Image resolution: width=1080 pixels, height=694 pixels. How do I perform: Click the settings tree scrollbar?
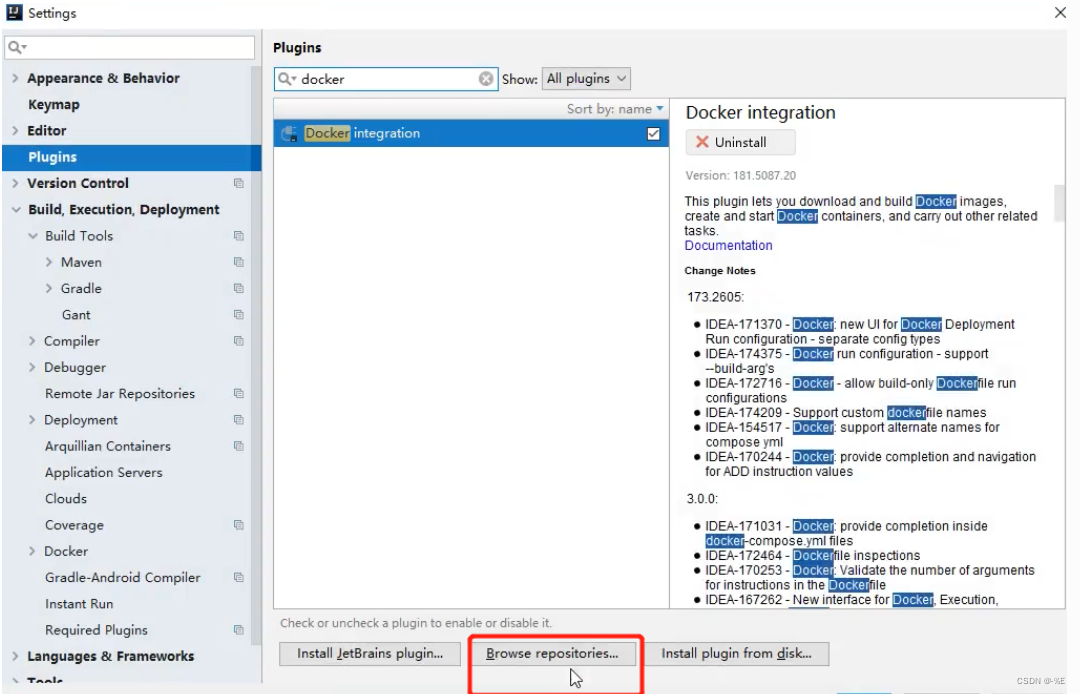(256, 355)
